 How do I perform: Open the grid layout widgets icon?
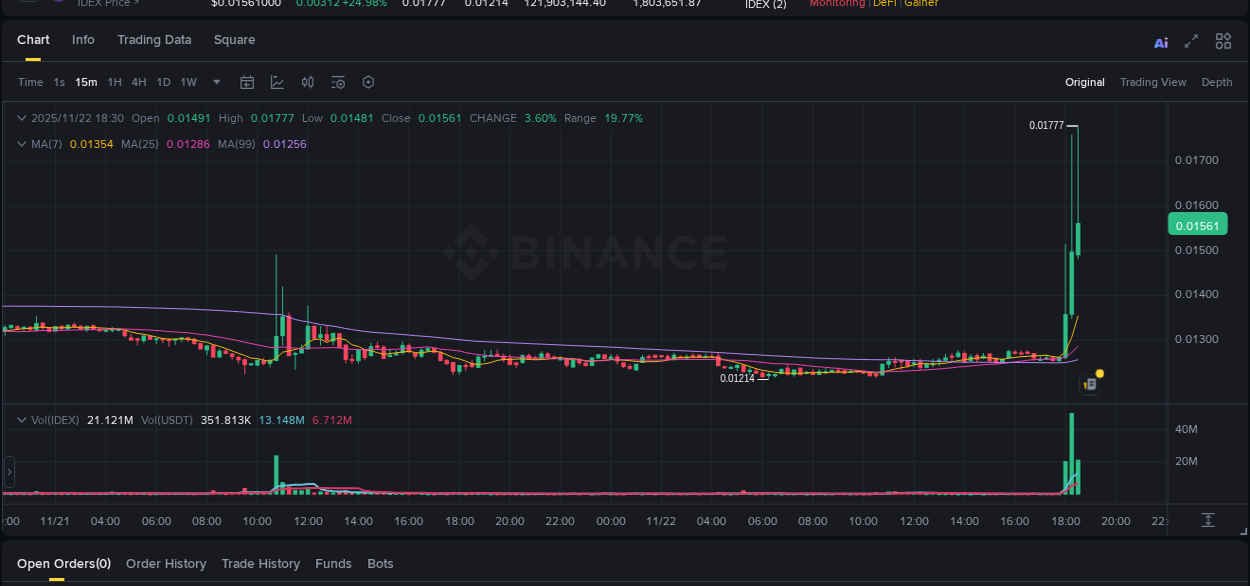pos(1223,42)
